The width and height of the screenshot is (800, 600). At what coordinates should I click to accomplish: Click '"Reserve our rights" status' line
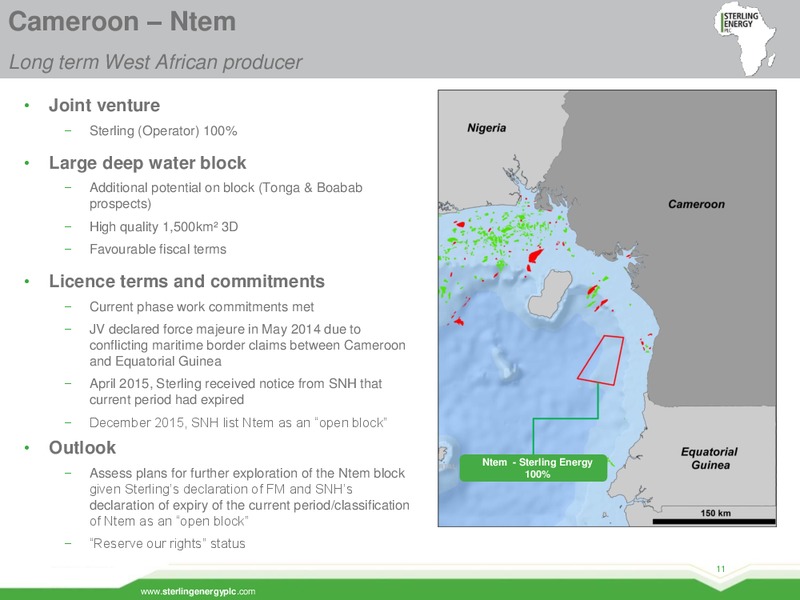(x=167, y=543)
